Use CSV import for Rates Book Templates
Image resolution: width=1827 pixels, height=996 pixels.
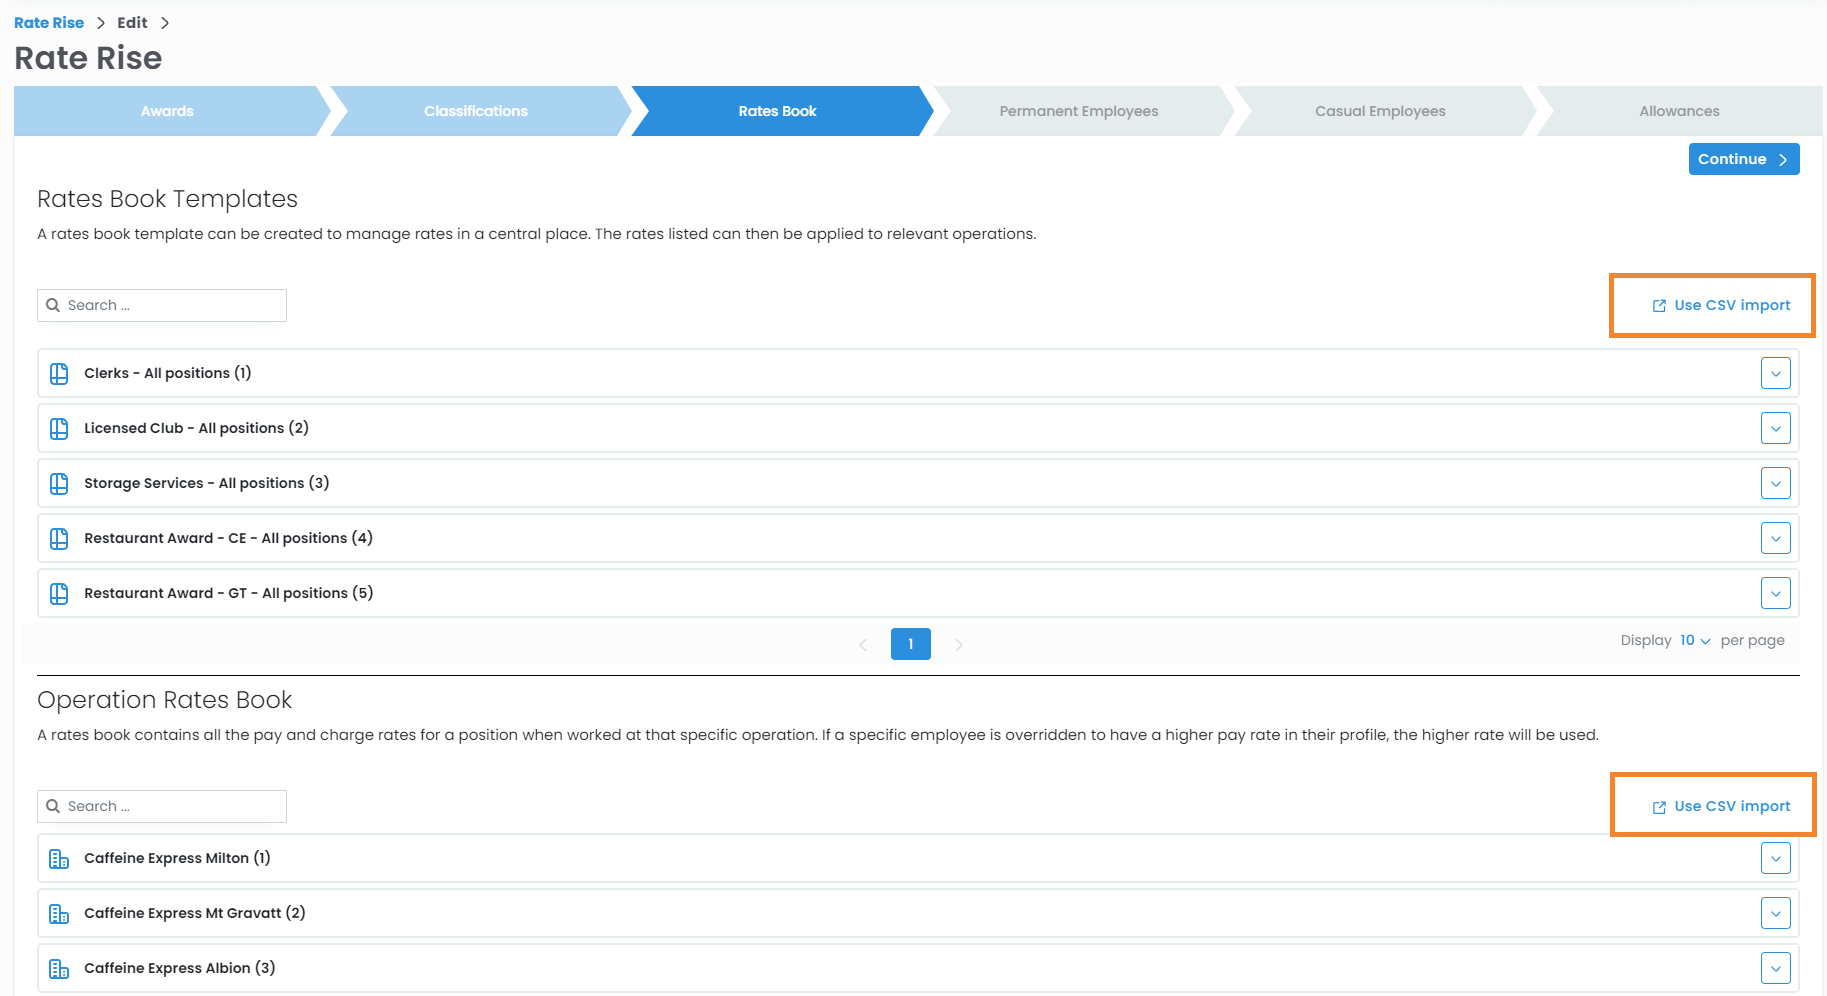point(1721,306)
